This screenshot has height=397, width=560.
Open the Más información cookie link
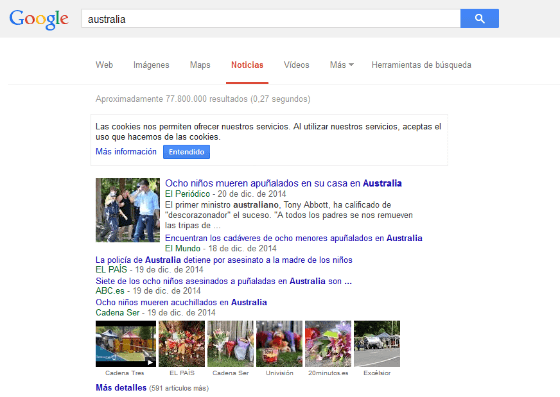point(126,152)
